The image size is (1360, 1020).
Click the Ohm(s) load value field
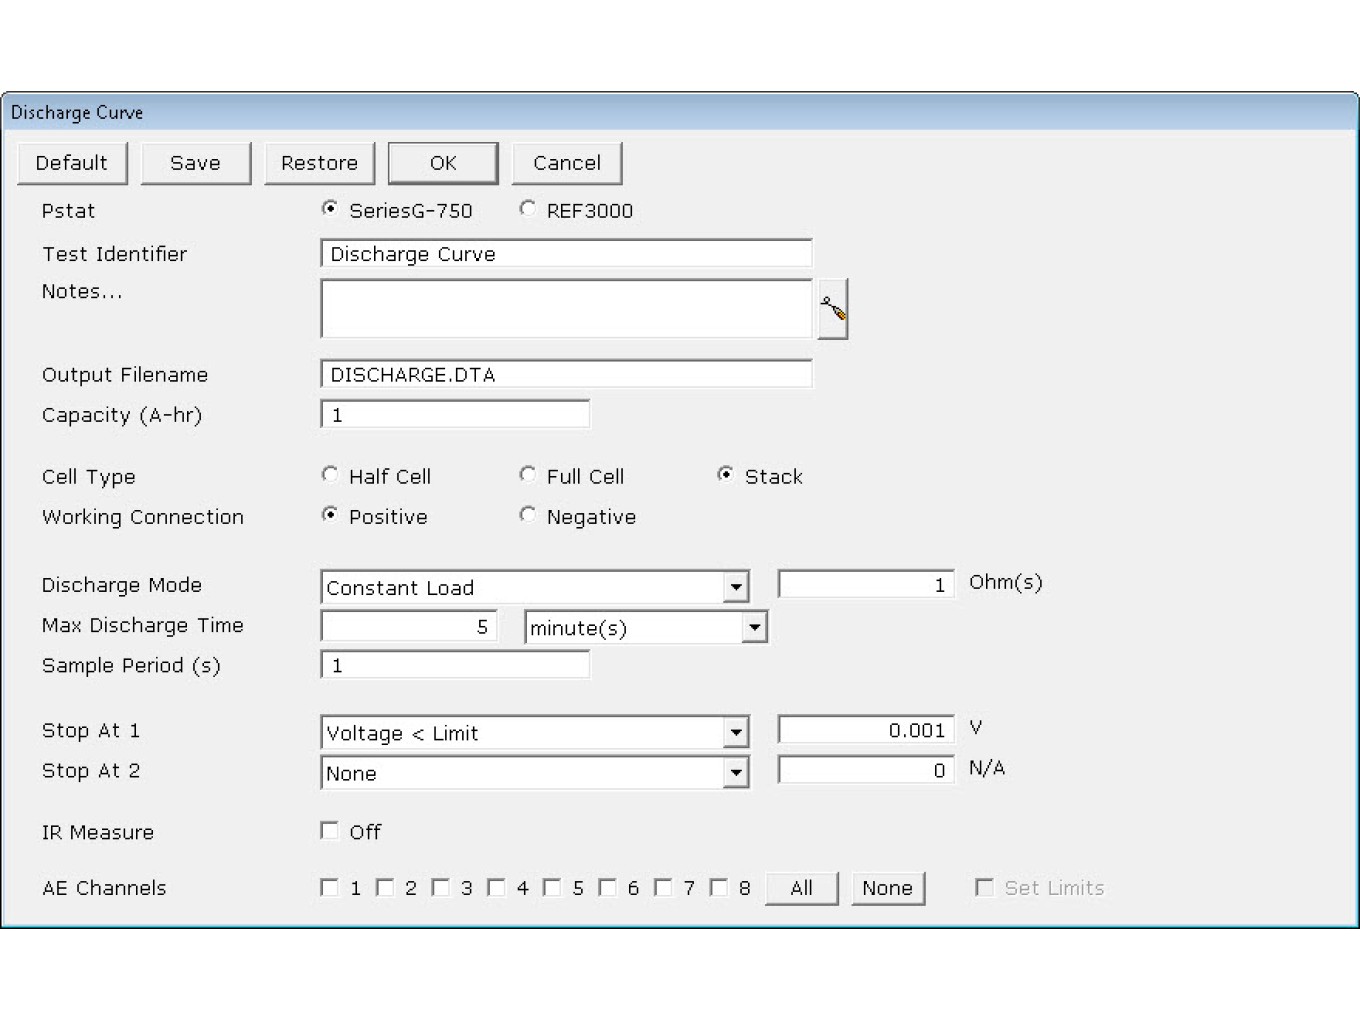[x=866, y=584]
